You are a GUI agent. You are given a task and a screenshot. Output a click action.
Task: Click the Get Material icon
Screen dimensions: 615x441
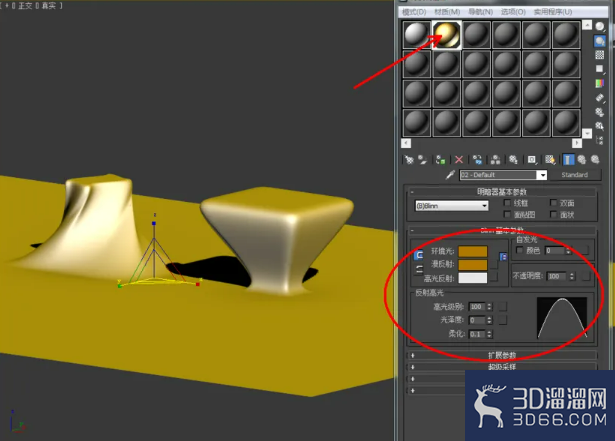tap(409, 160)
